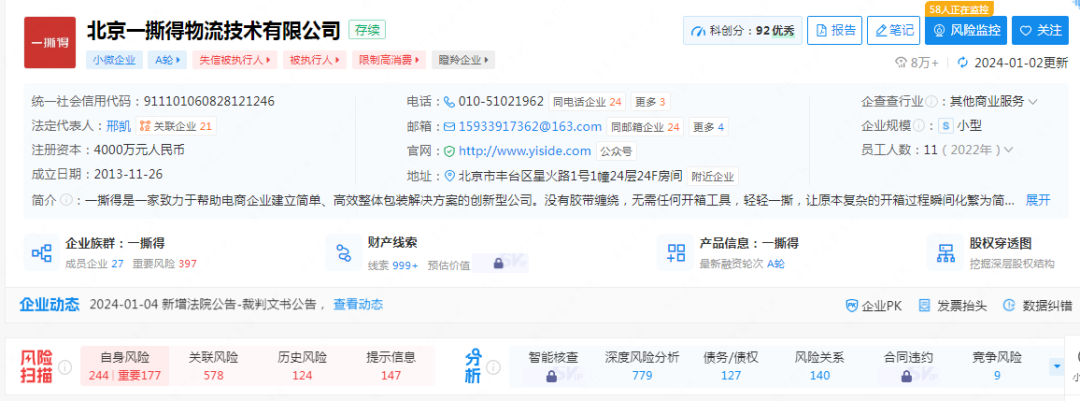Image resolution: width=1080 pixels, height=401 pixels.
Task: Click the refresh icon beside 2024-01-02更新
Action: (963, 62)
